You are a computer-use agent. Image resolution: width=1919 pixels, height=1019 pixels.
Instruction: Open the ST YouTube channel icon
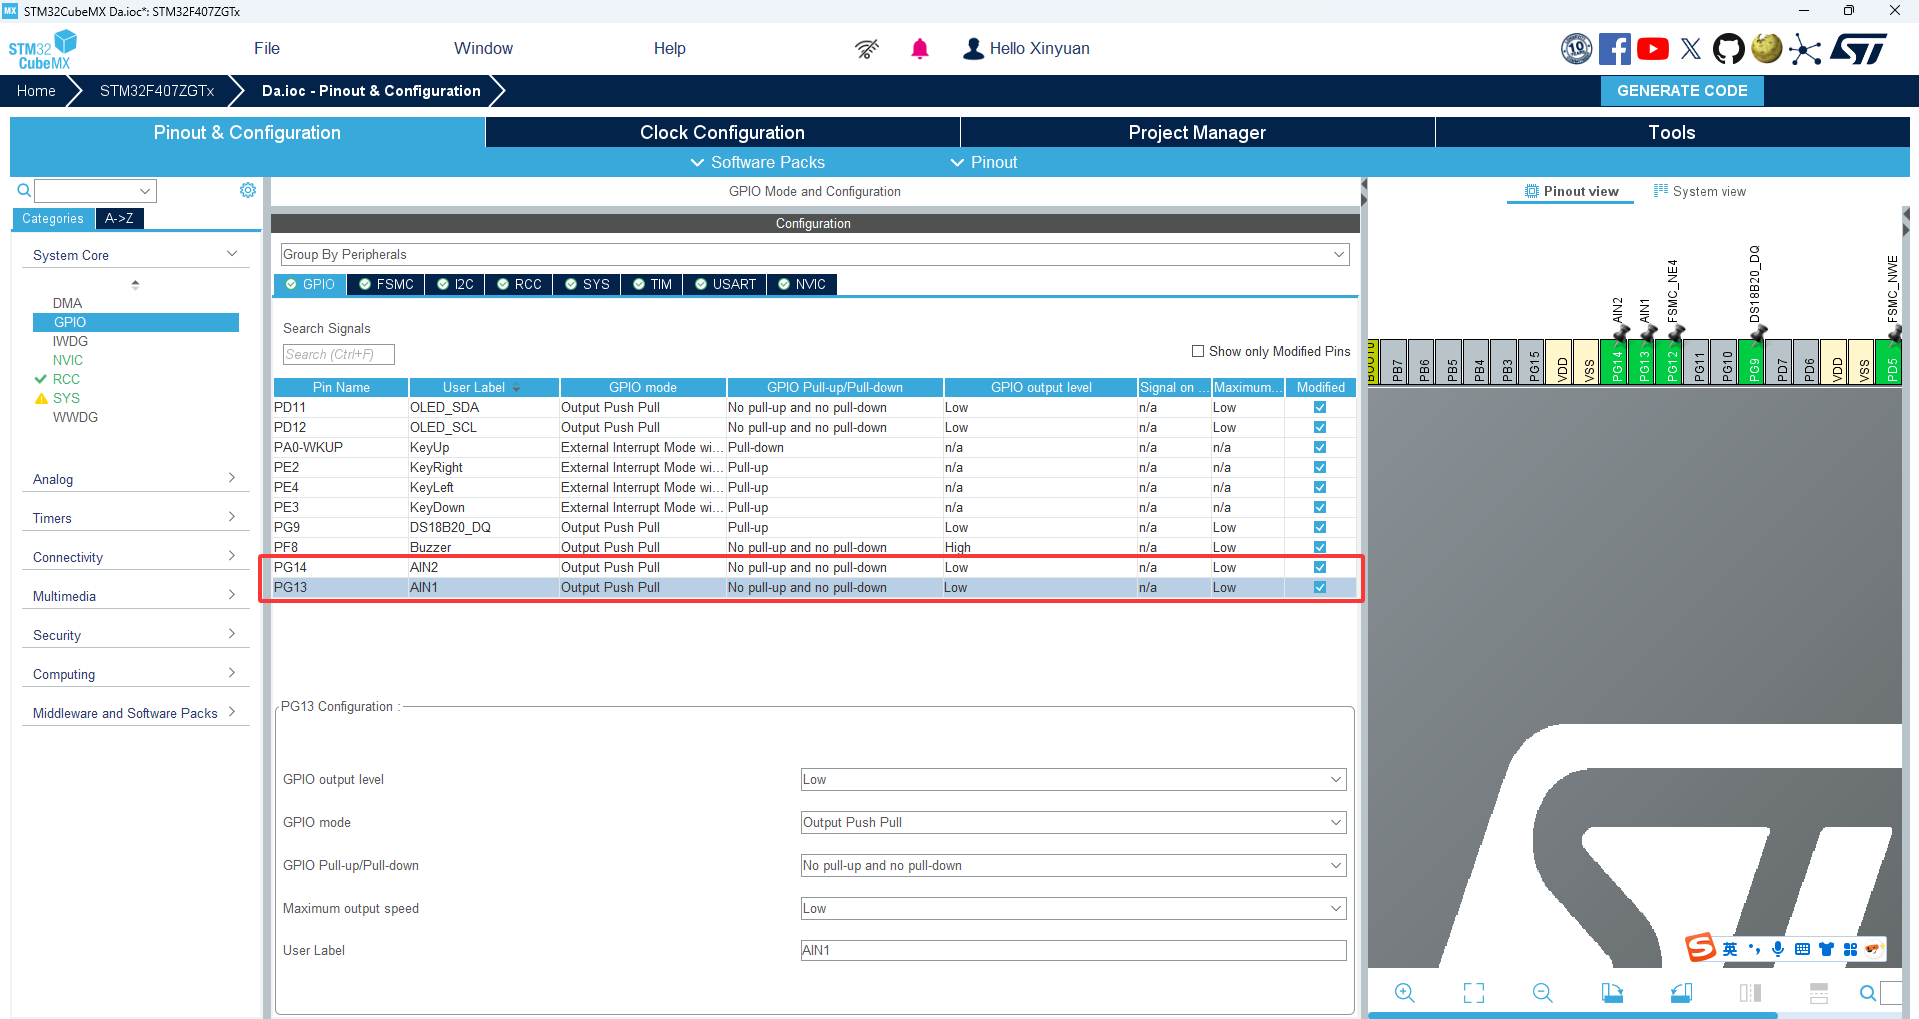coord(1653,49)
